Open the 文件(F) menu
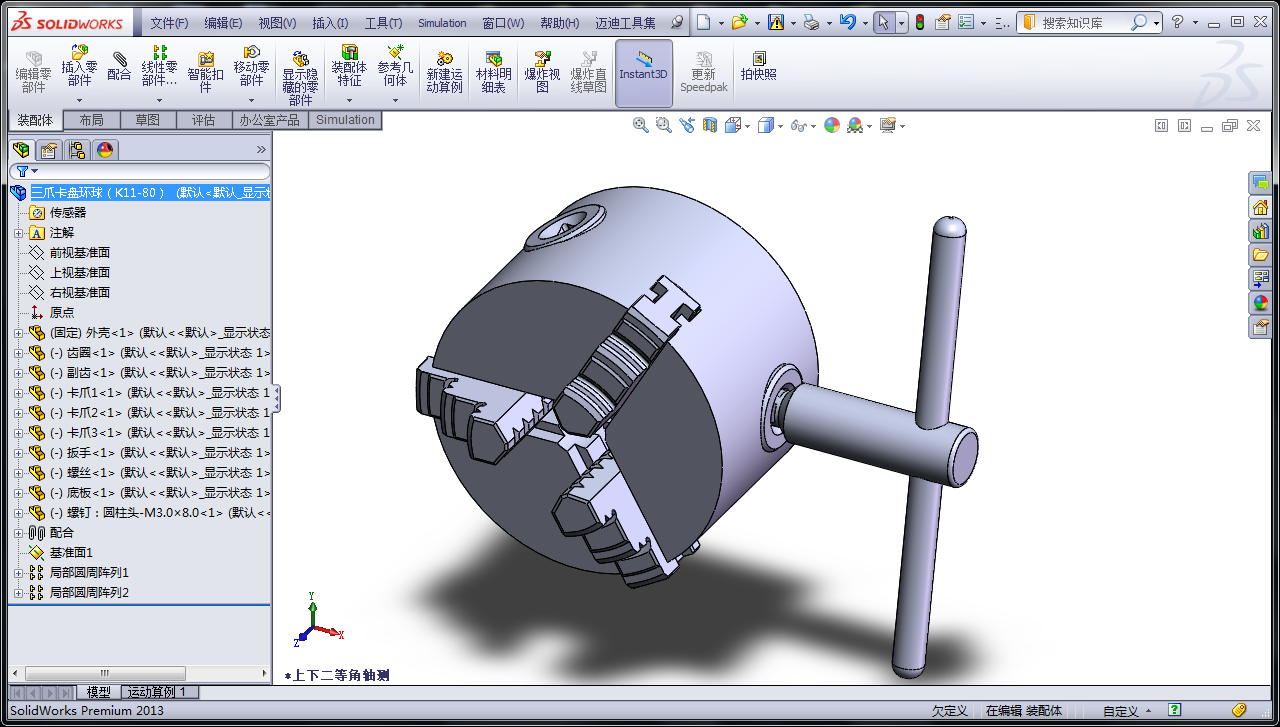The width and height of the screenshot is (1280, 727). coord(169,23)
